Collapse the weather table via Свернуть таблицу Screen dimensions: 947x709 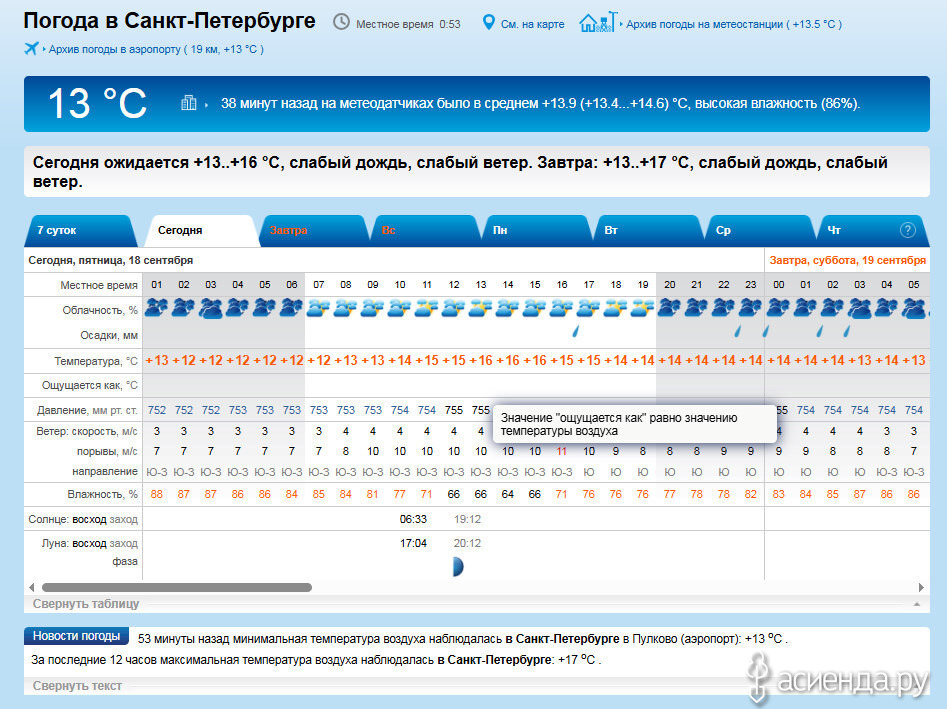coord(86,603)
